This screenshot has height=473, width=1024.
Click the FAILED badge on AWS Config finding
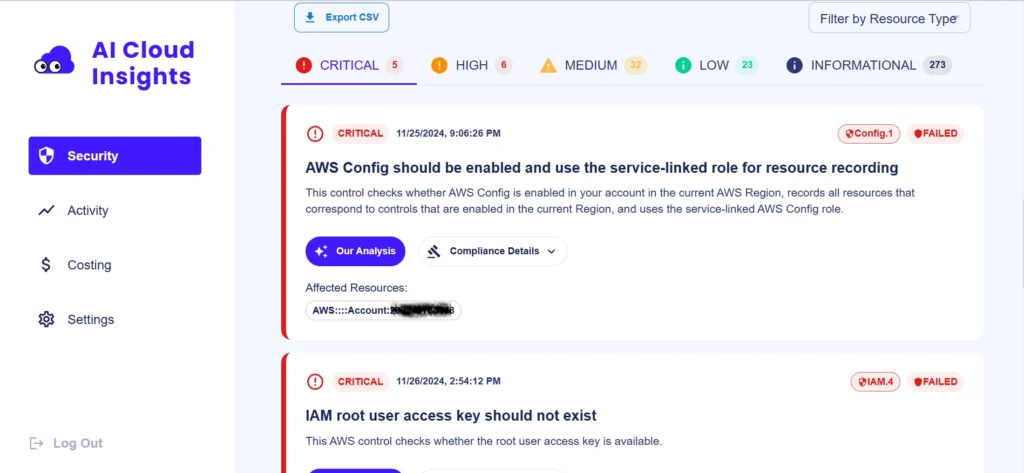(935, 134)
